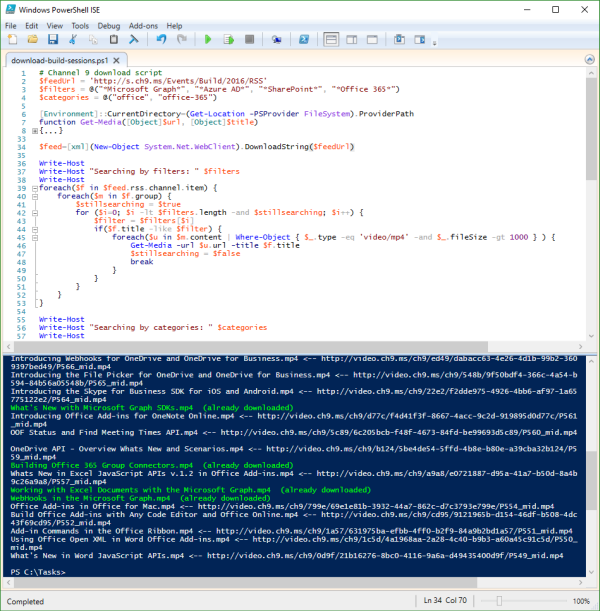Click the Open script folder icon

(x=31, y=39)
